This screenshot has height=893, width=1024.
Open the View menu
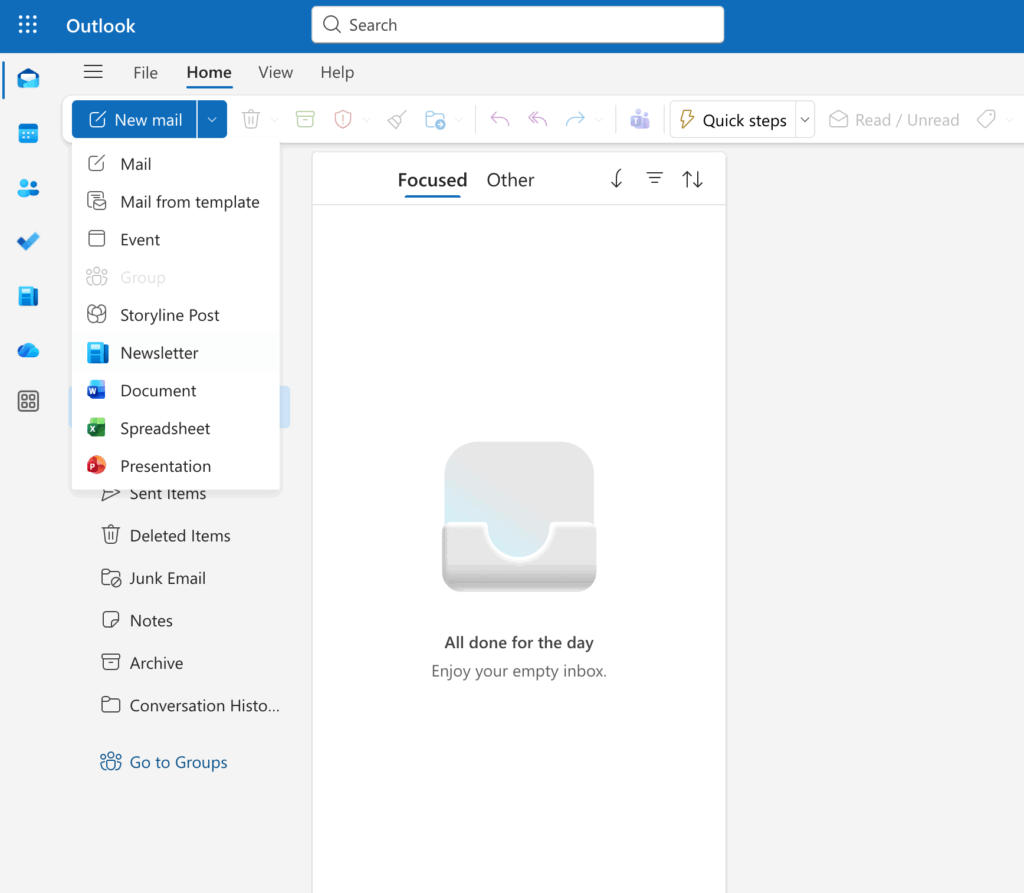pyautogui.click(x=275, y=72)
